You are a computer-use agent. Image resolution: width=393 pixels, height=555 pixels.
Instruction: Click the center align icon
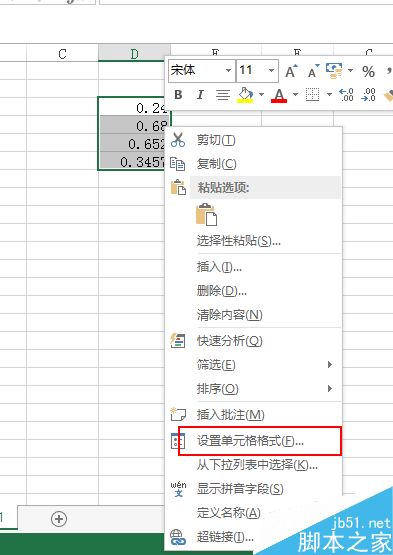[x=223, y=95]
